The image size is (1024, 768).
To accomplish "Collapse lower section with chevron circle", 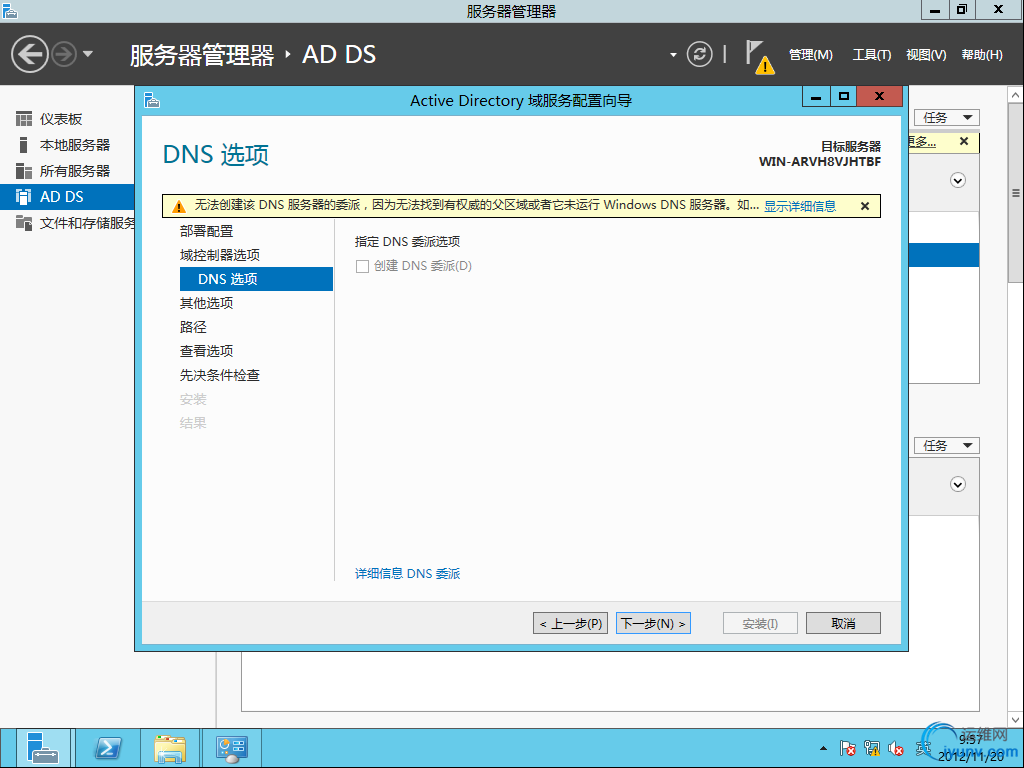I will (958, 485).
